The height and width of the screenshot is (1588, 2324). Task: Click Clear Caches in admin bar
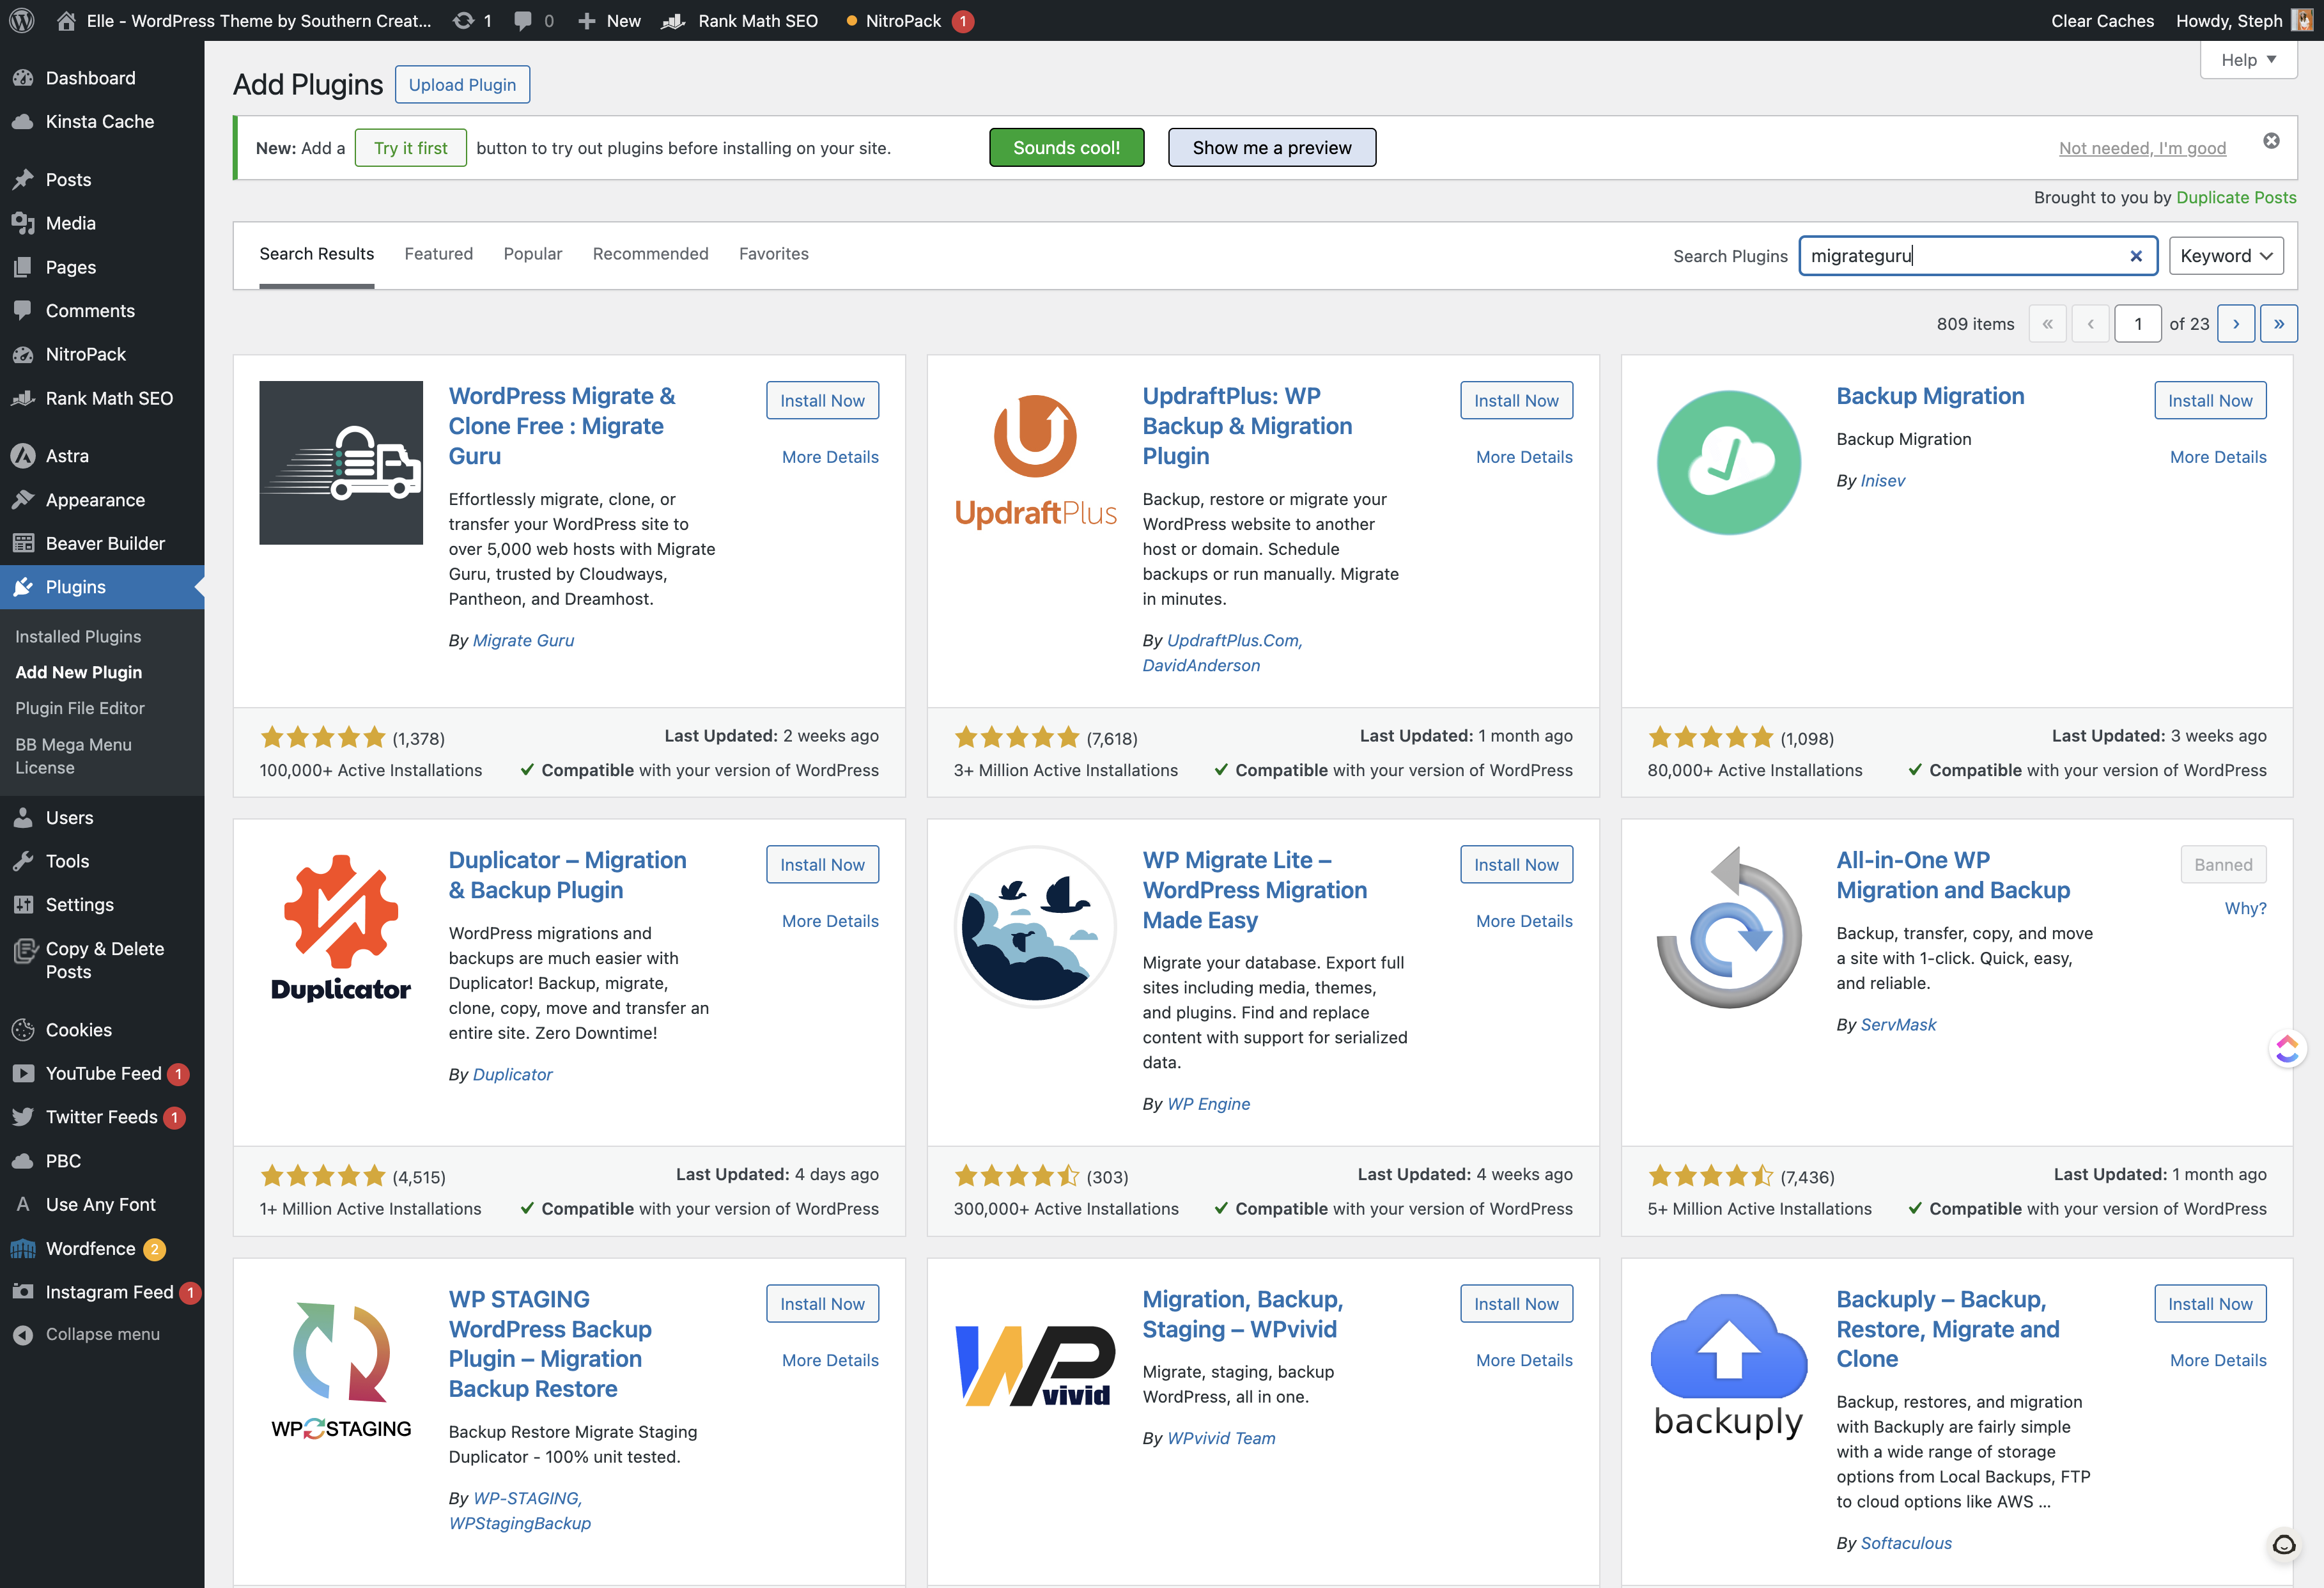(x=2102, y=20)
